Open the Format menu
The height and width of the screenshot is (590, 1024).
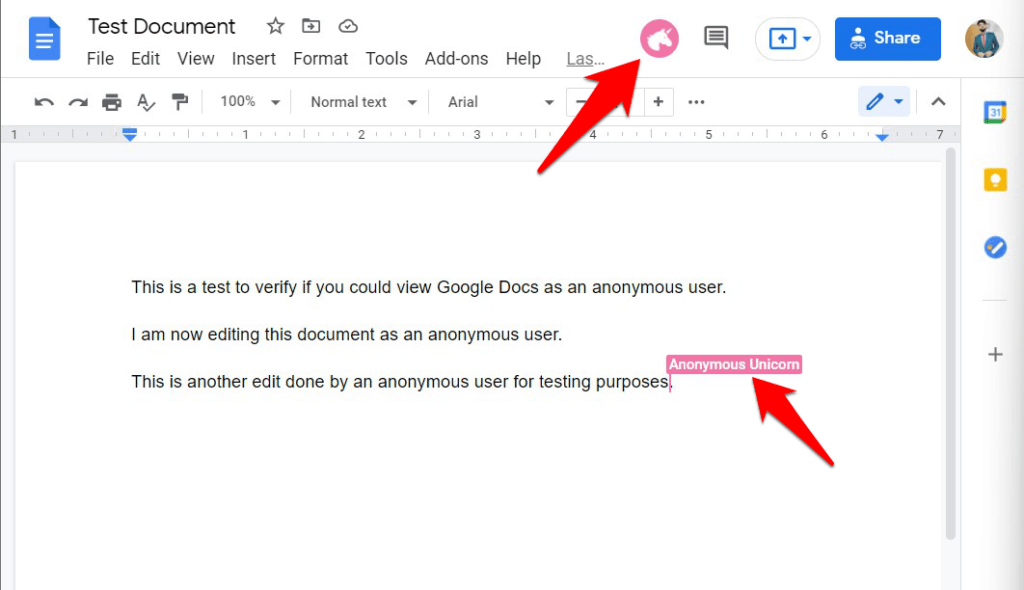(x=320, y=58)
